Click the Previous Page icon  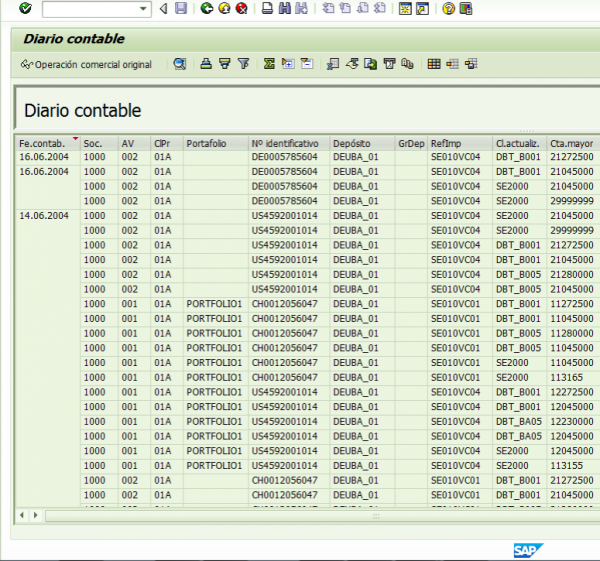pyautogui.click(x=345, y=8)
